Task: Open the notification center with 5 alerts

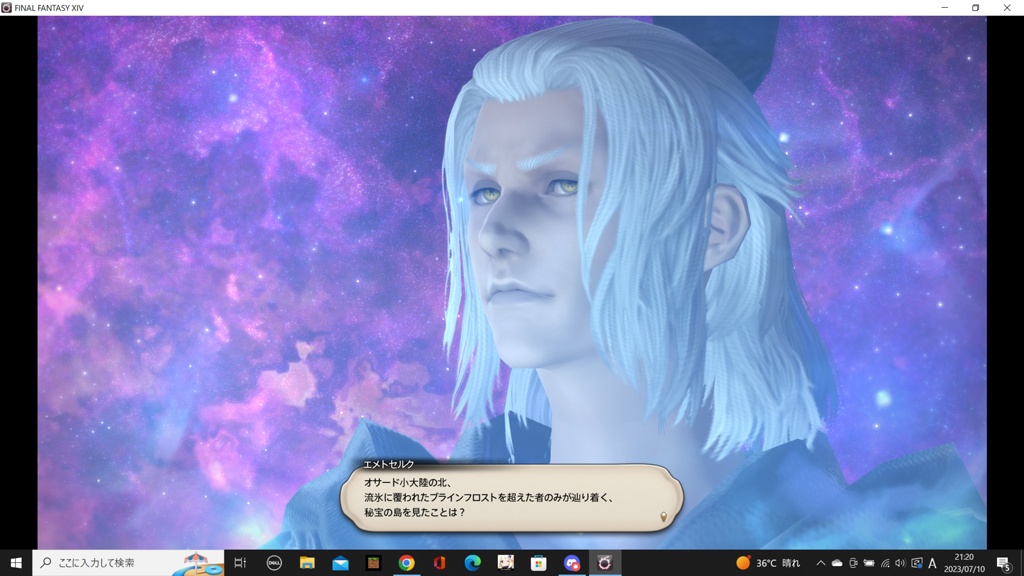Action: coord(1004,563)
